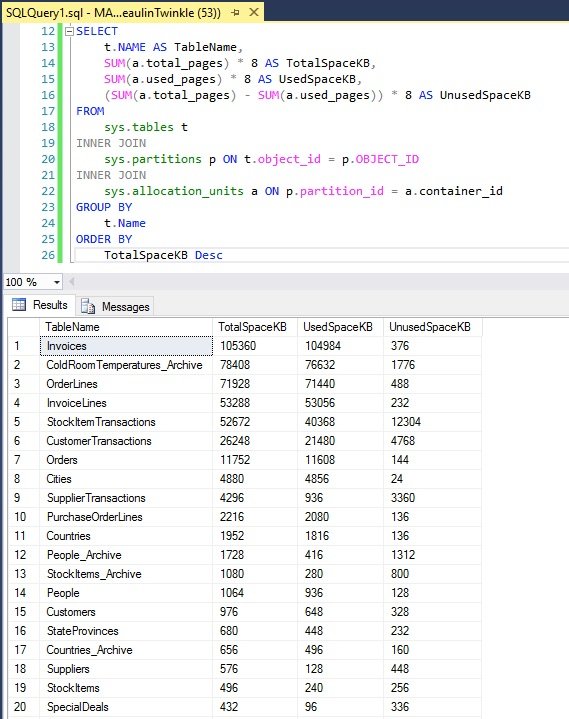Switch to the Messages tab
The width and height of the screenshot is (569, 719).
tap(115, 306)
